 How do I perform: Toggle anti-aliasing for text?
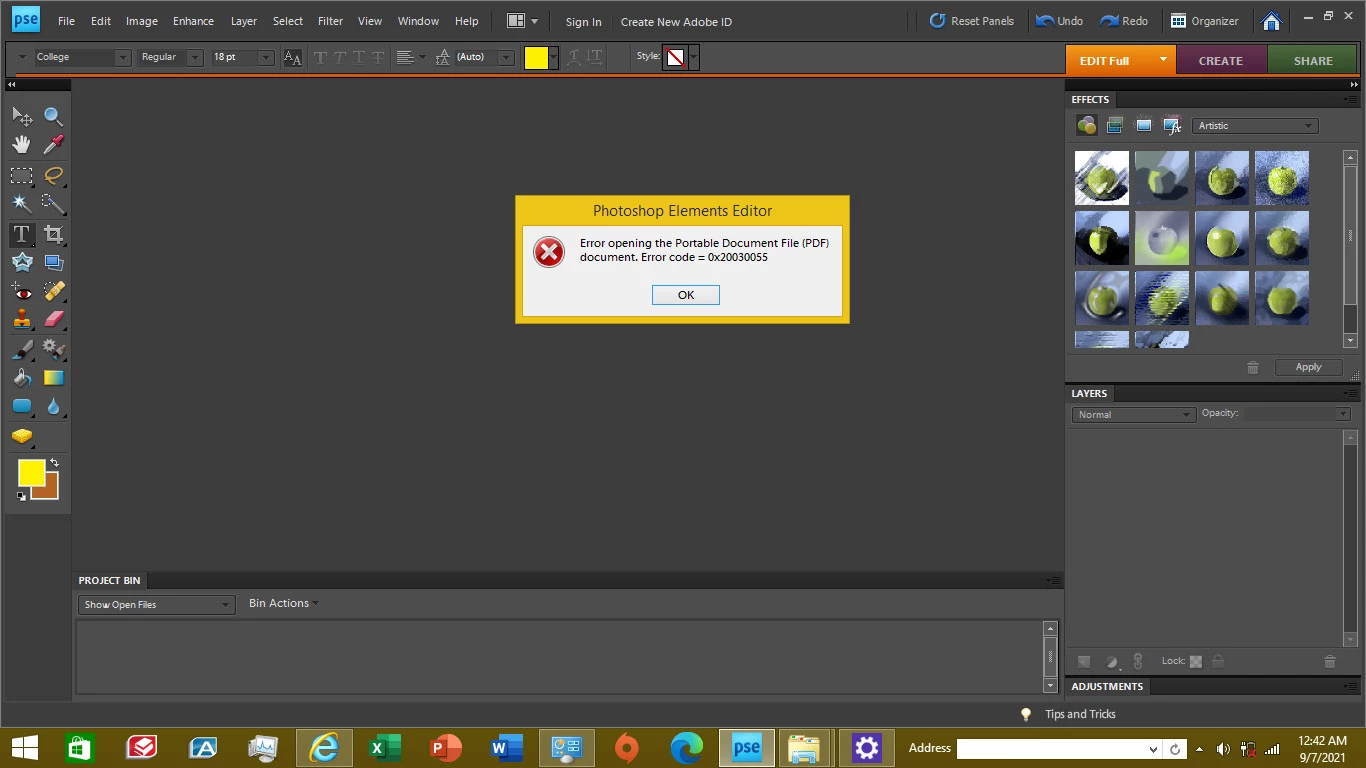(x=292, y=58)
